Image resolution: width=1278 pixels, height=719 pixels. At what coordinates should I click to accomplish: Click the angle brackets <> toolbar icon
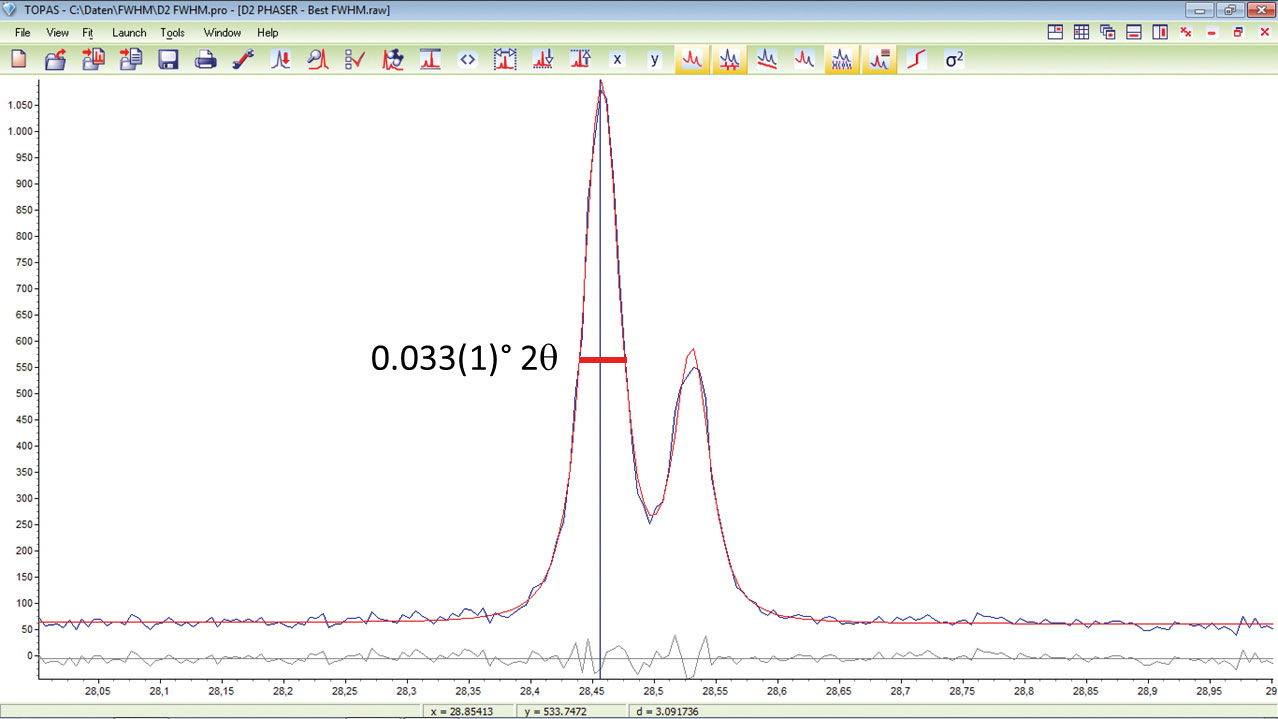pyautogui.click(x=467, y=60)
